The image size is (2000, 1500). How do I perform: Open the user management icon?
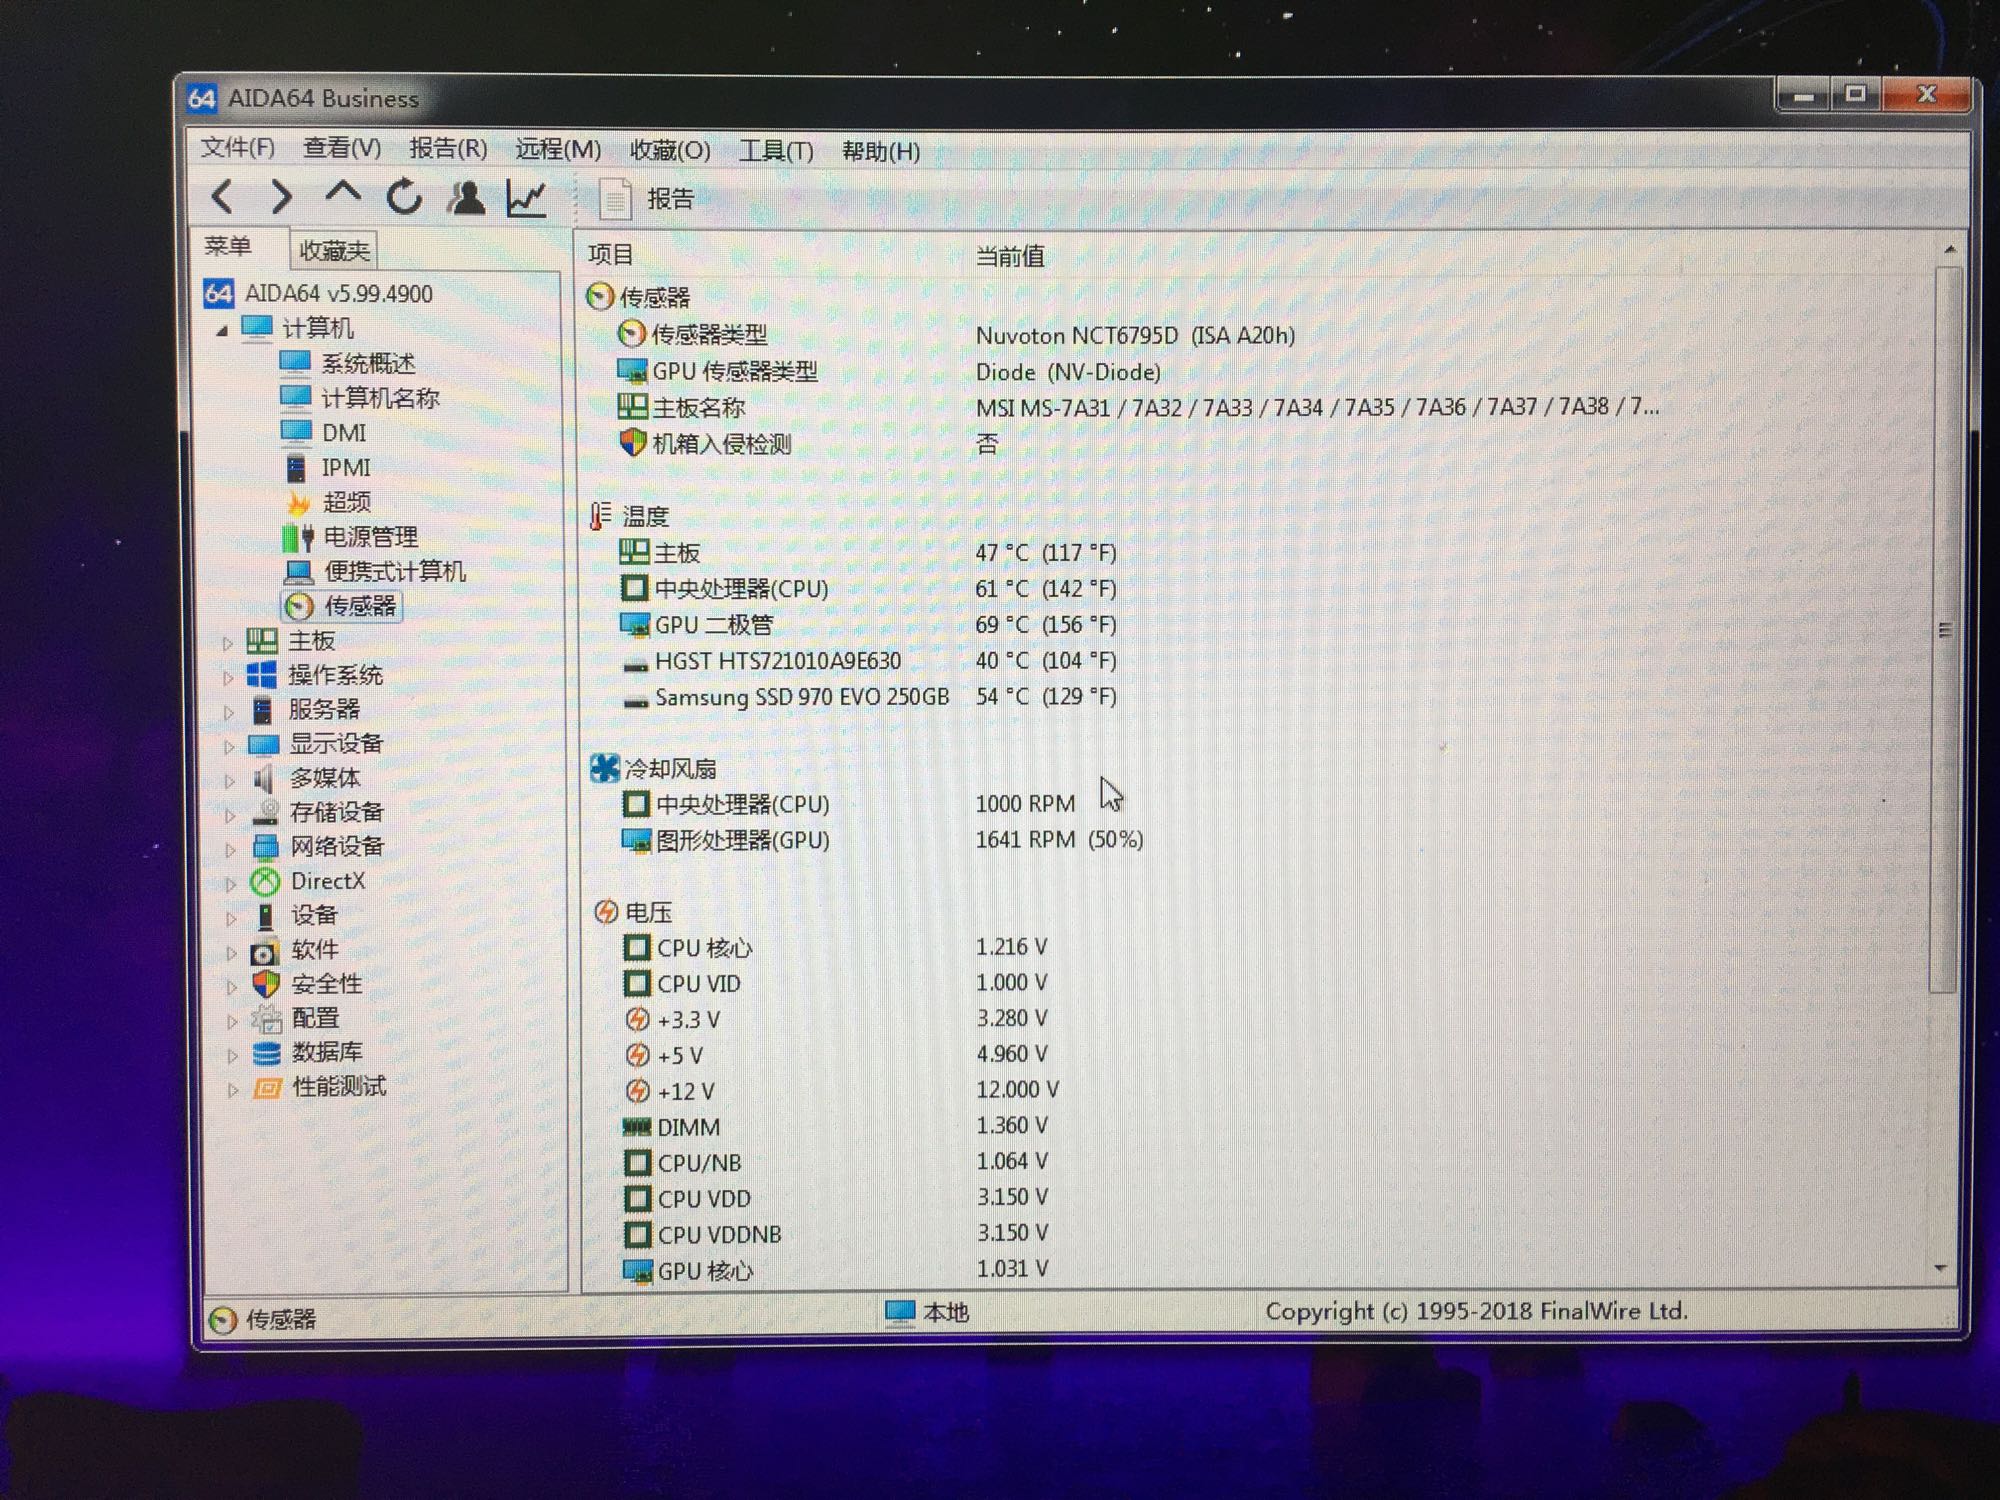(465, 198)
